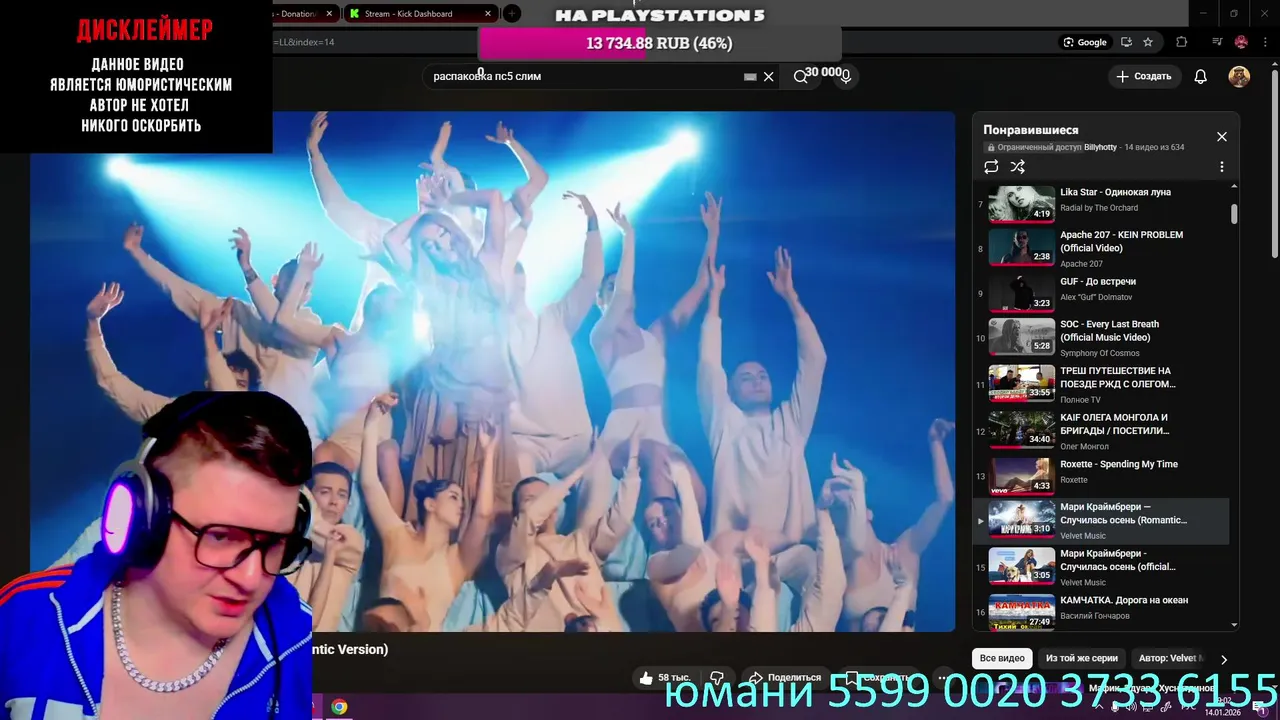
Task: Click the playlist scrollbar thumb
Action: click(x=1234, y=214)
